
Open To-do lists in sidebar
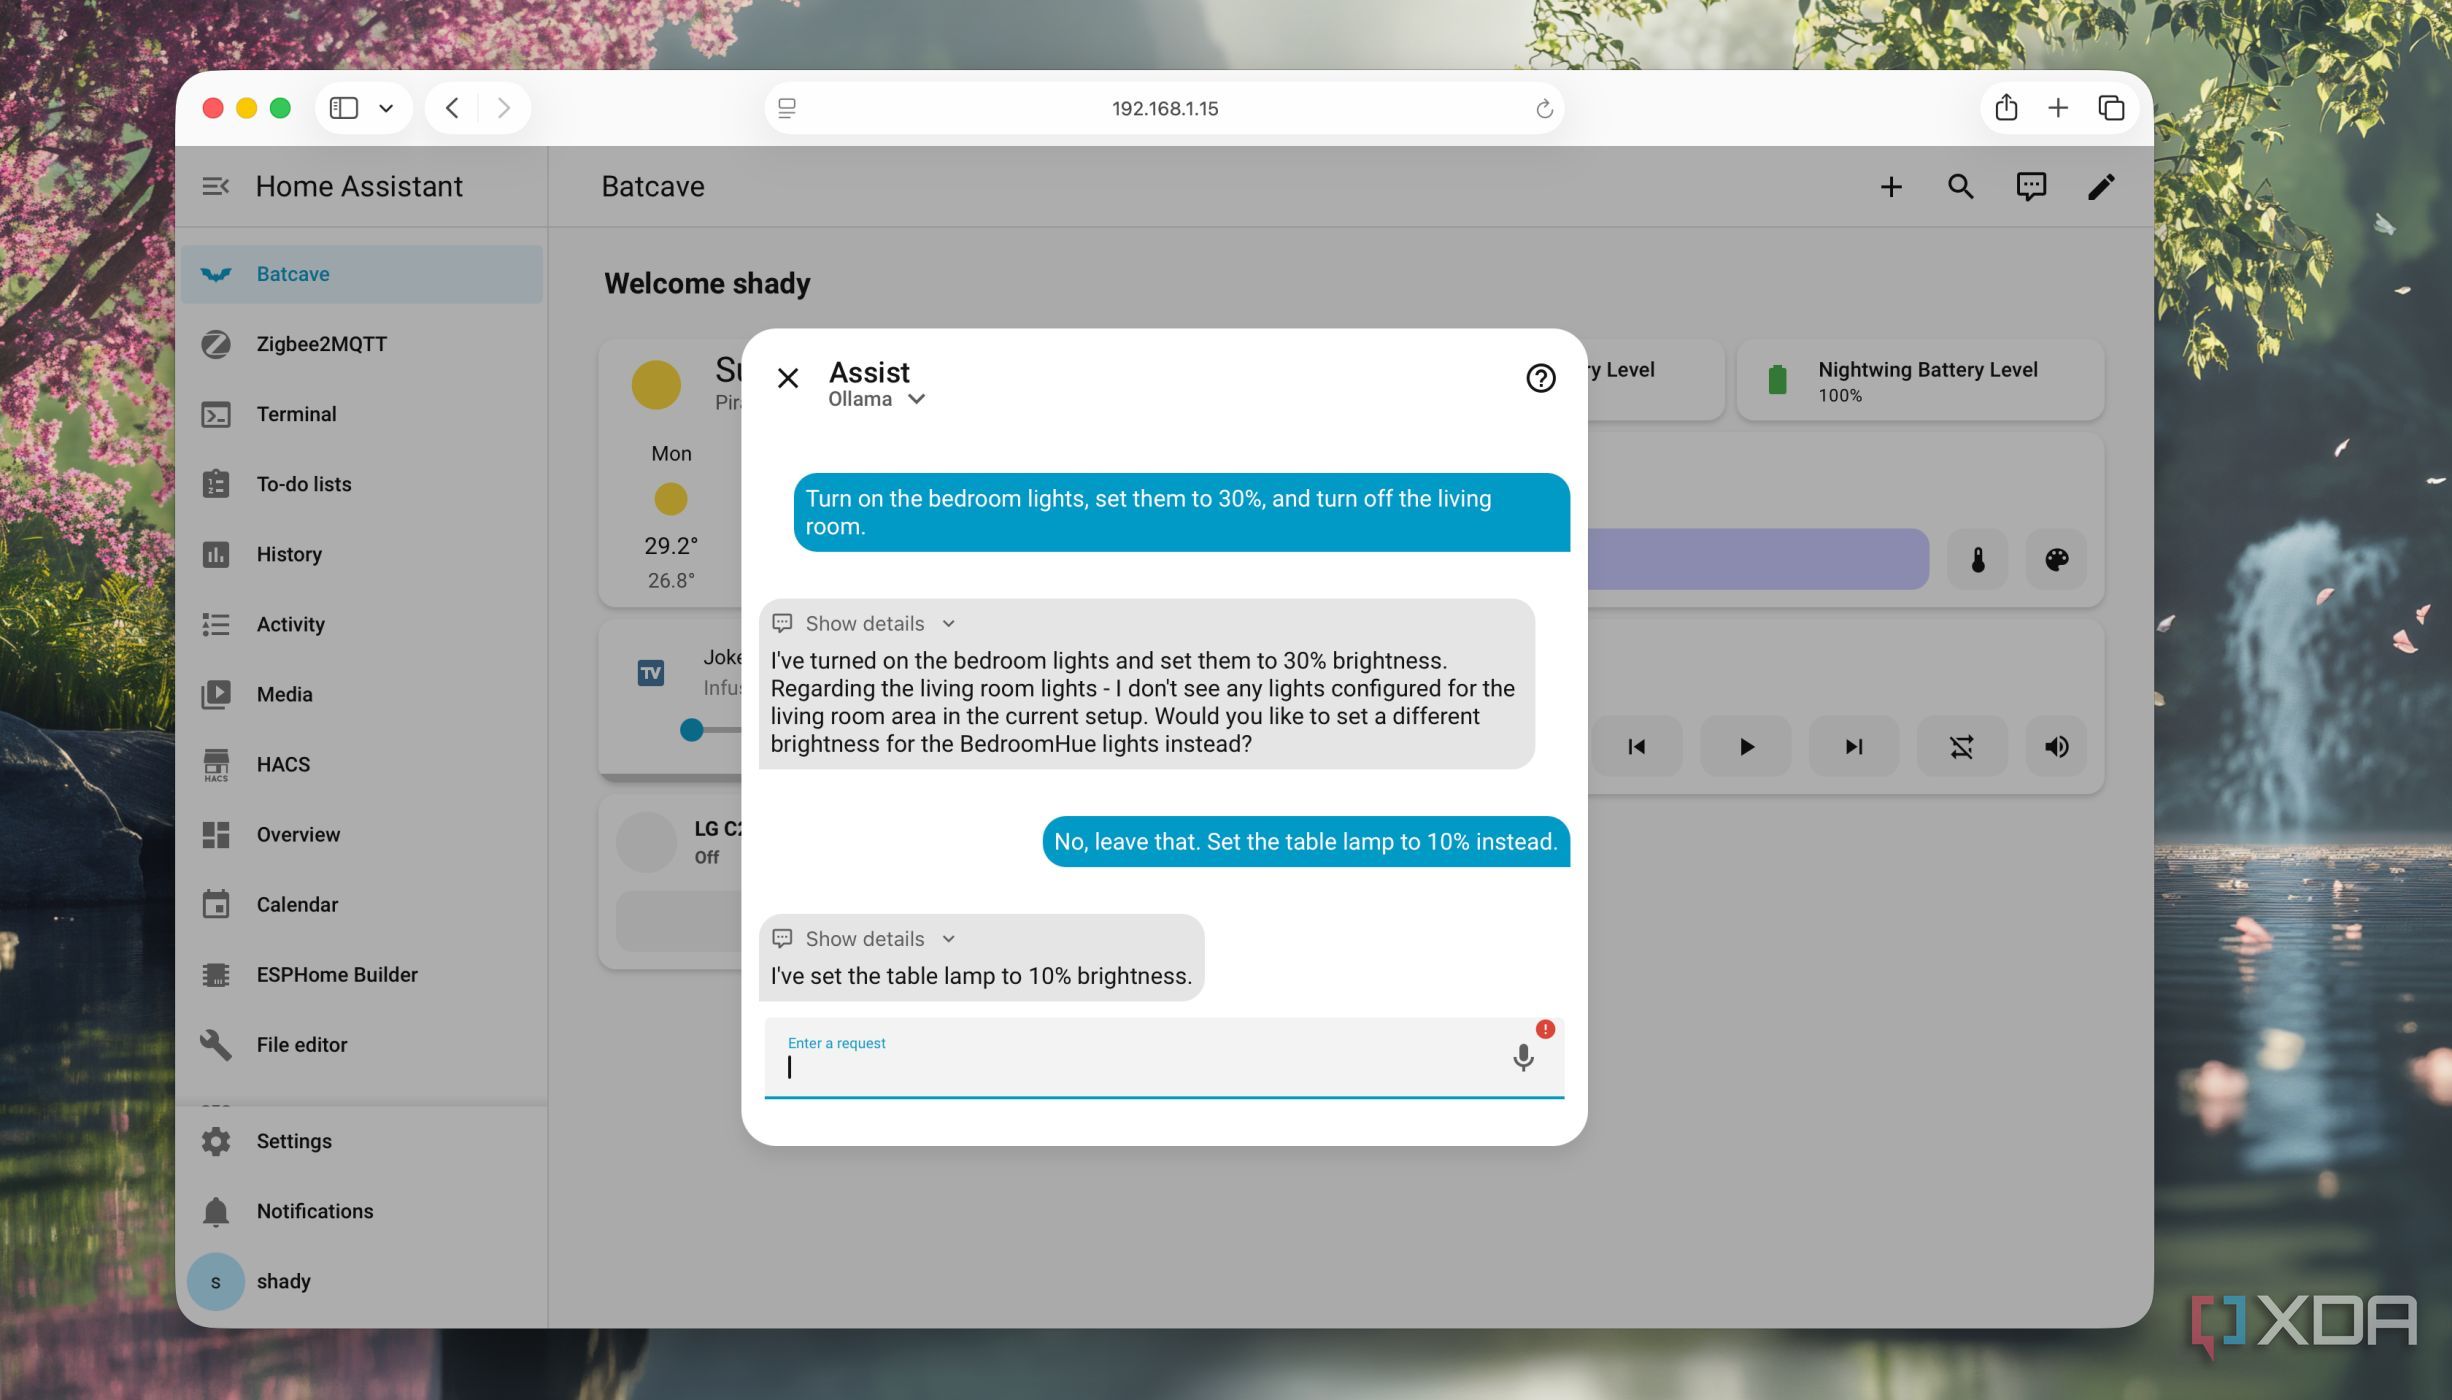pyautogui.click(x=362, y=484)
